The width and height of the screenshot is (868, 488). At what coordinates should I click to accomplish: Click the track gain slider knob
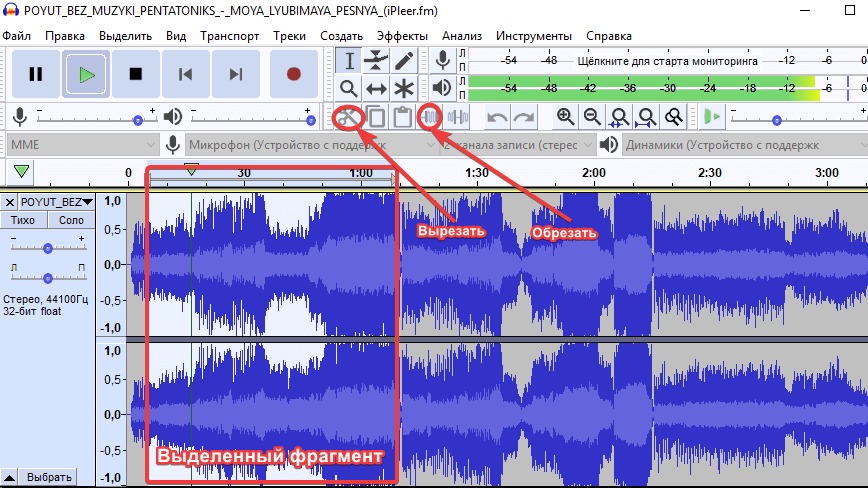coord(47,246)
